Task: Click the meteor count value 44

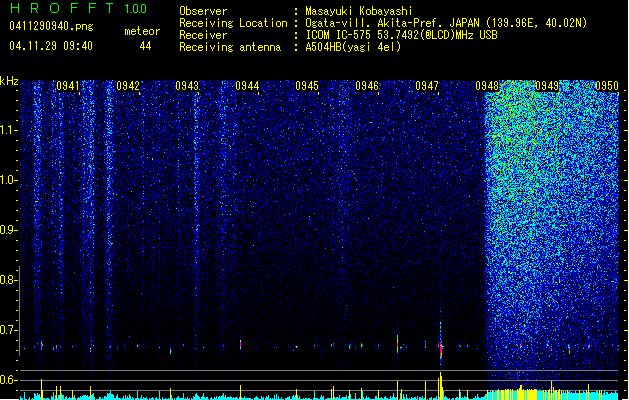Action: click(145, 46)
